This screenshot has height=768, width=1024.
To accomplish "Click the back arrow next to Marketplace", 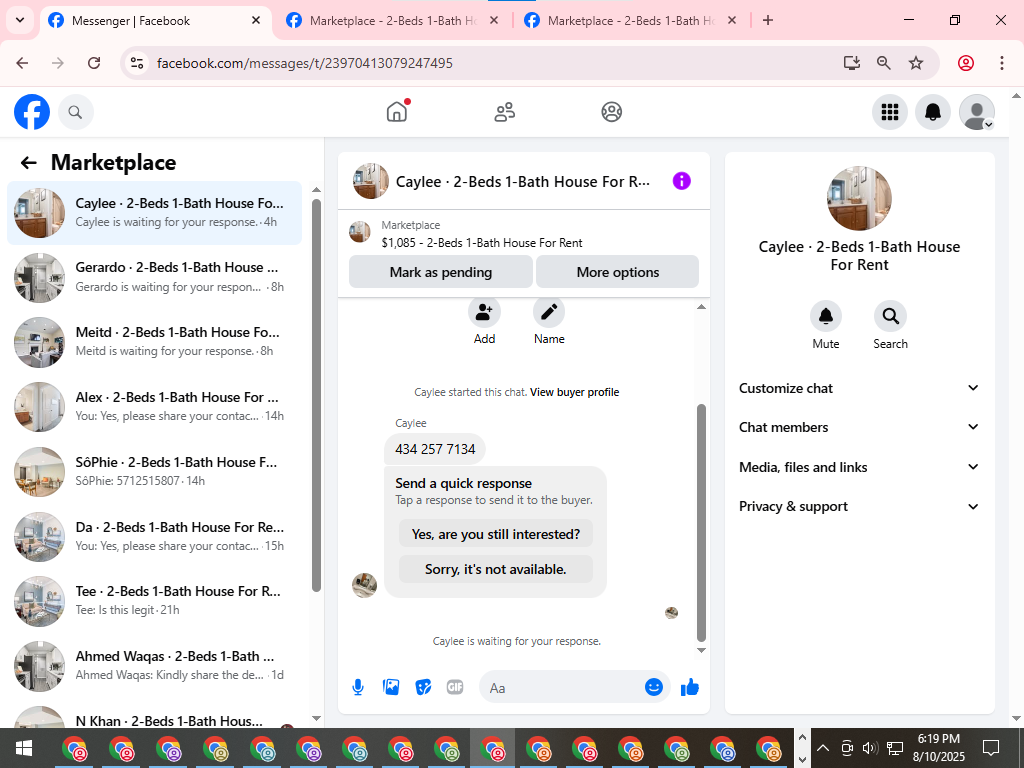I will (x=28, y=163).
